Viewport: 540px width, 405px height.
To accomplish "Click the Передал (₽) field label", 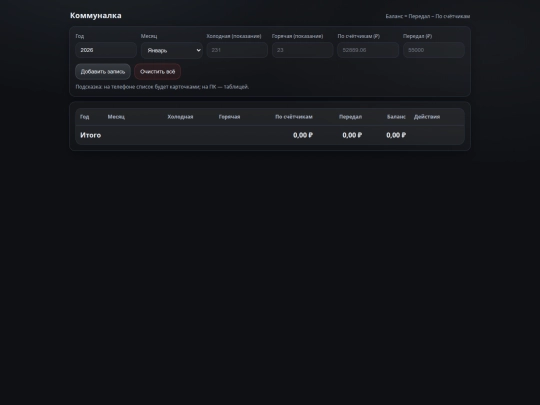I will pyautogui.click(x=417, y=36).
